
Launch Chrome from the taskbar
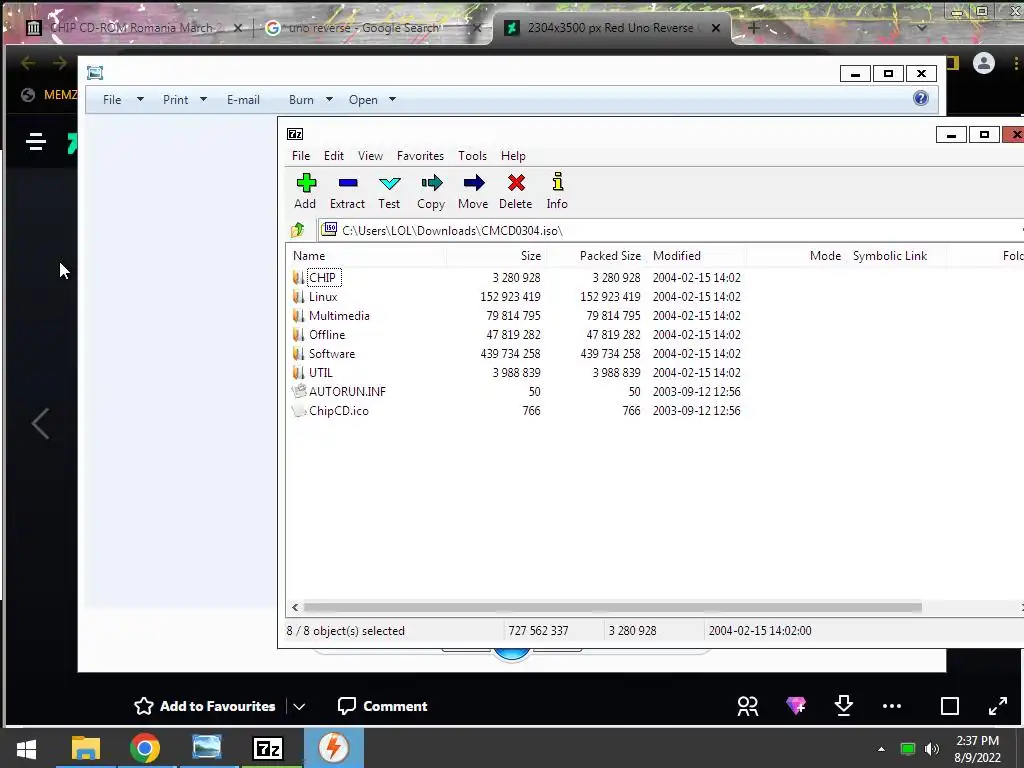[144, 748]
